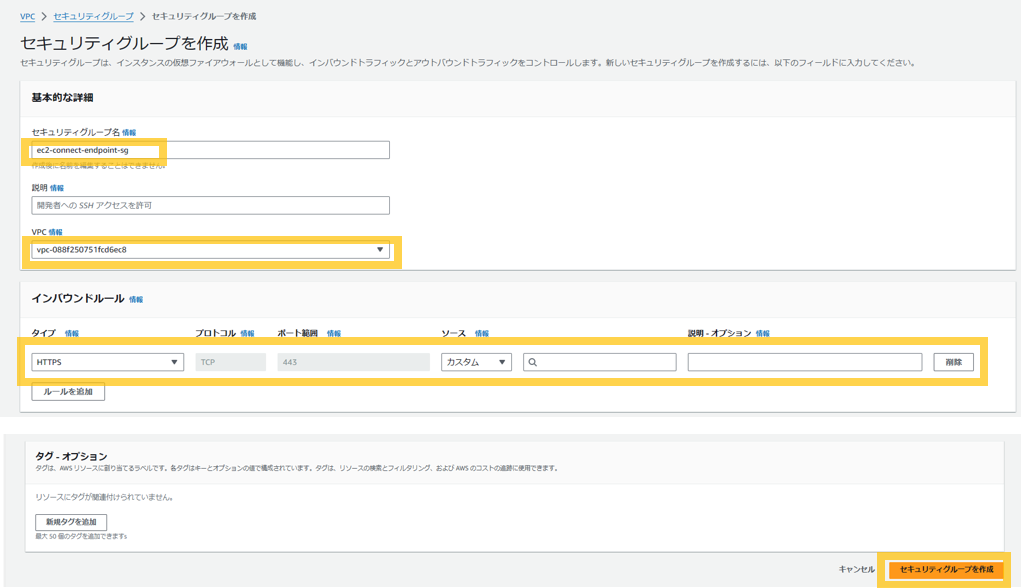Go to セキュリティグループ breadcrumb link
This screenshot has height=588, width=1021.
pyautogui.click(x=93, y=16)
